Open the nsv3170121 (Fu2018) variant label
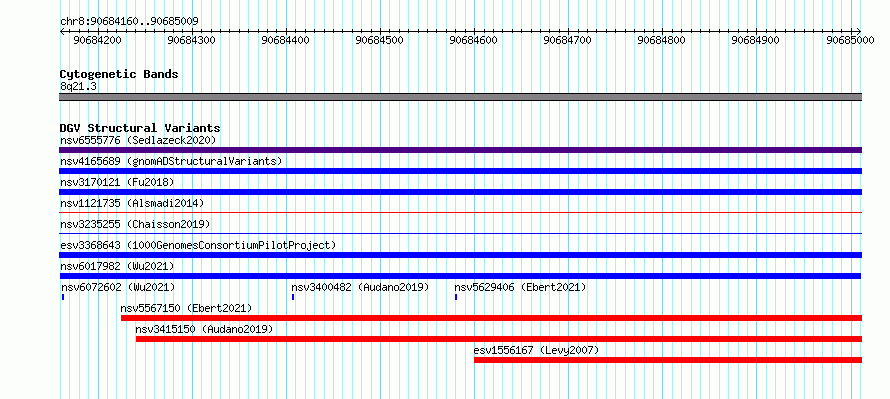 117,182
